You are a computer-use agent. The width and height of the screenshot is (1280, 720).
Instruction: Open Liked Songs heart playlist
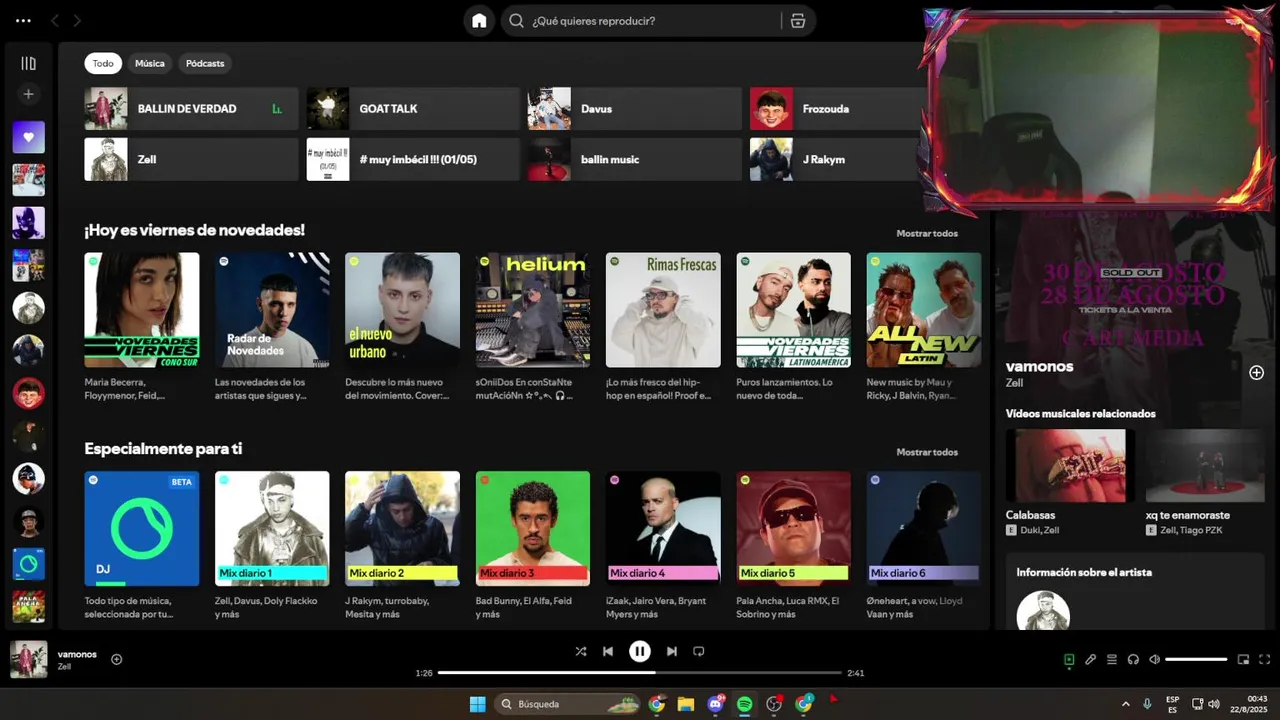pos(28,137)
